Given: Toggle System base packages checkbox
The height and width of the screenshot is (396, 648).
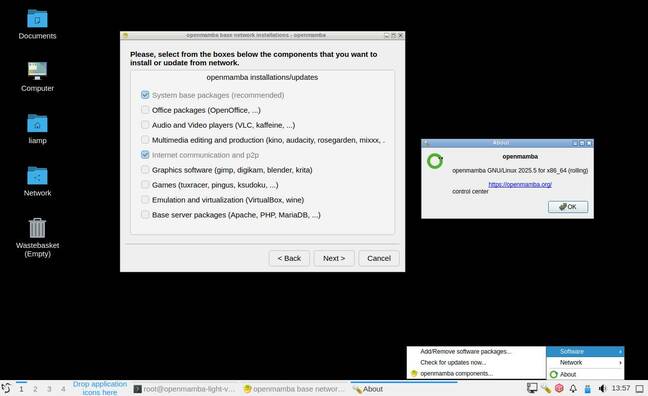Looking at the screenshot, I should [x=145, y=95].
